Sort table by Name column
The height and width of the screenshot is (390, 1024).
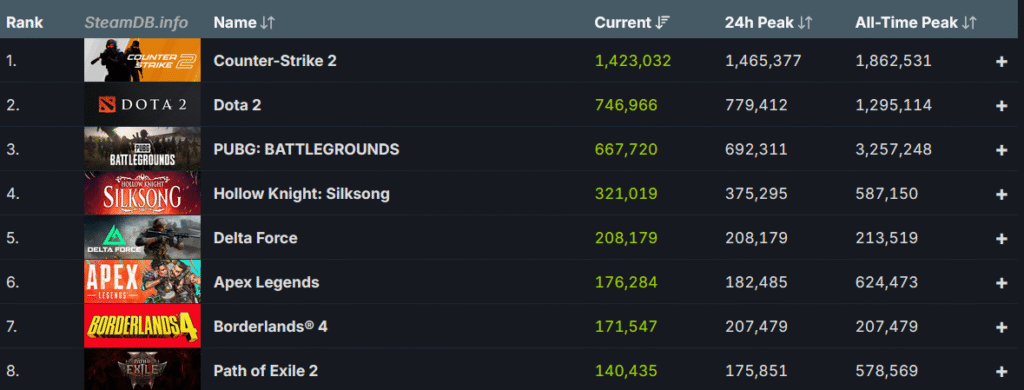(244, 22)
